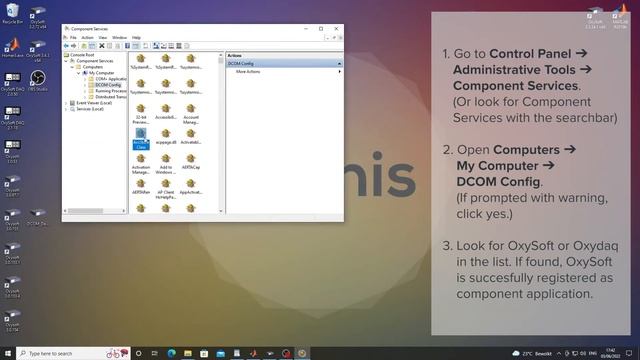640x360 pixels.
Task: Open the View menu
Action: [x=102, y=38]
